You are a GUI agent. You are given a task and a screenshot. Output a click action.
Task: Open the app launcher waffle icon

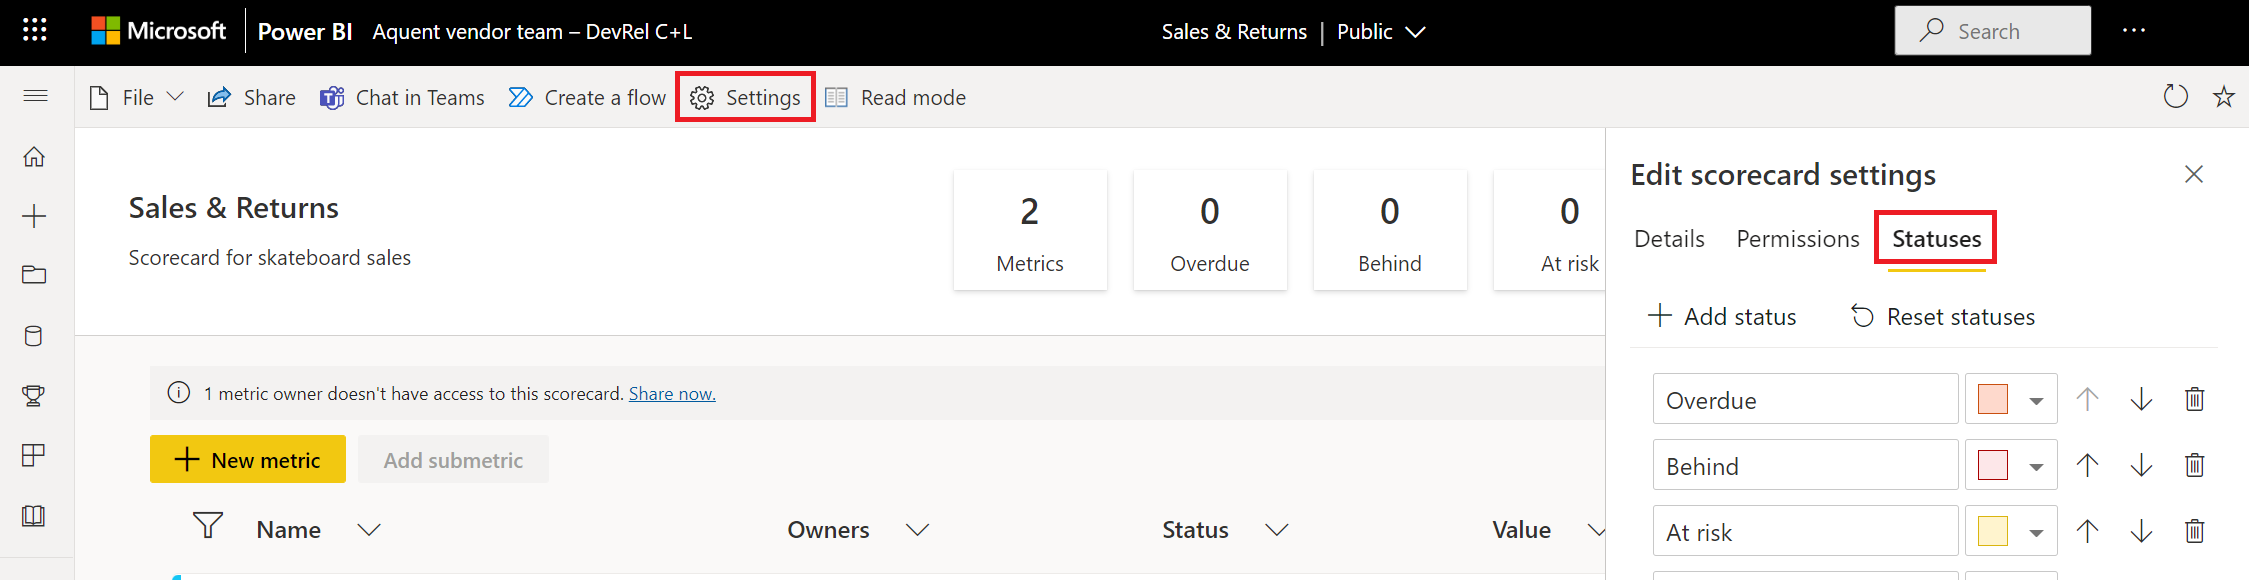point(35,31)
